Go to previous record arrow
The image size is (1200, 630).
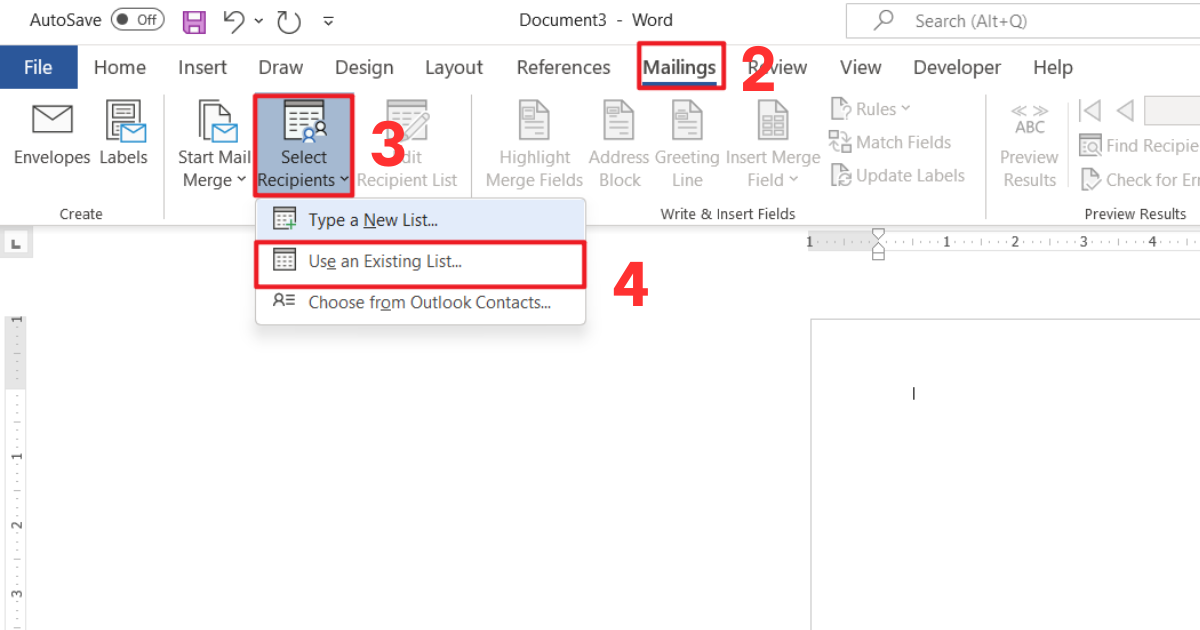pyautogui.click(x=1125, y=110)
